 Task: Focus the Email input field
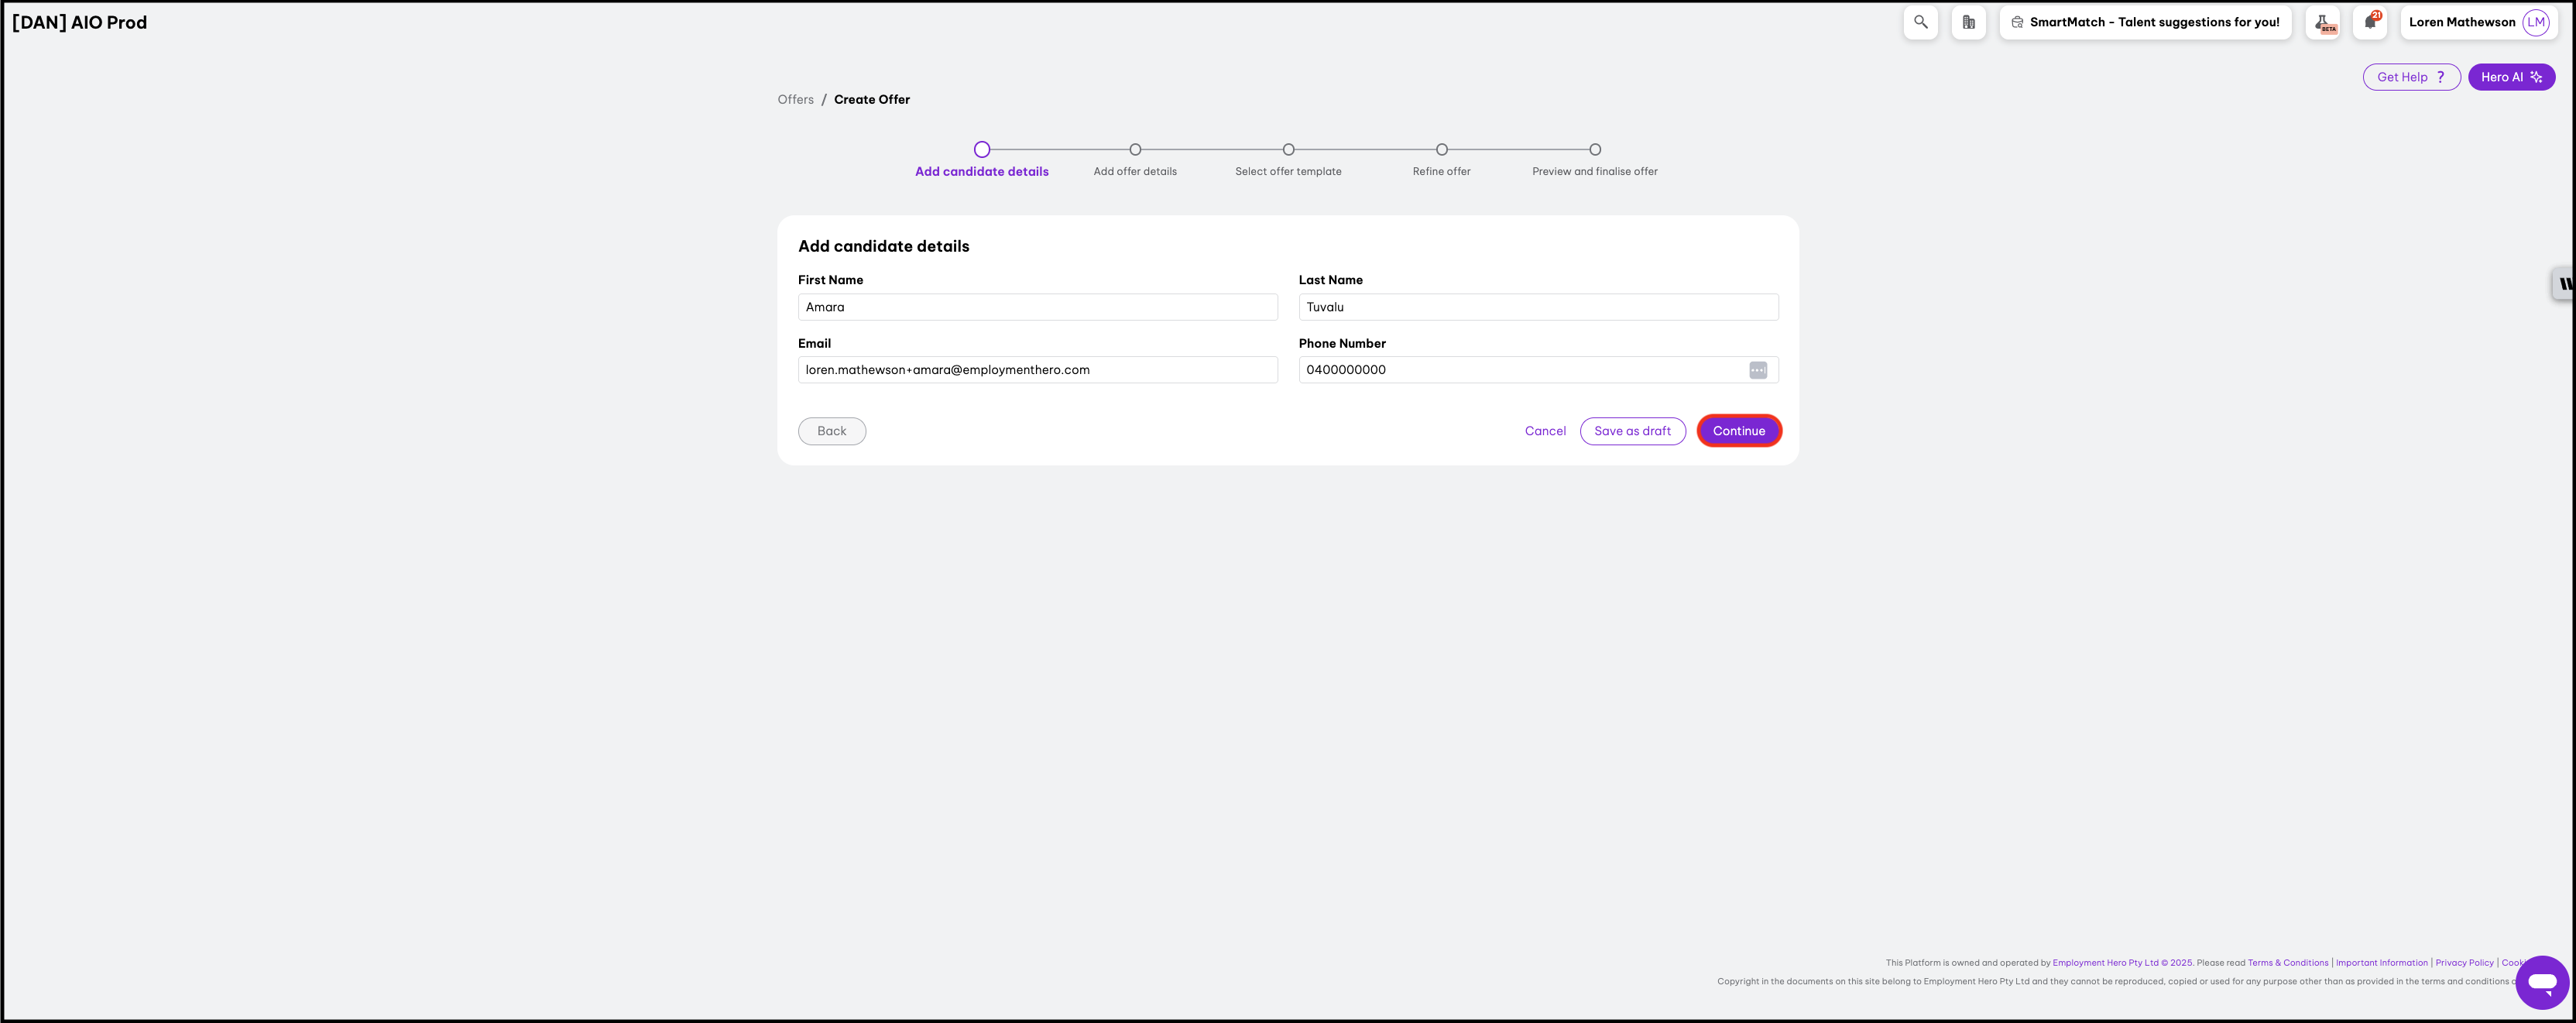(1037, 370)
